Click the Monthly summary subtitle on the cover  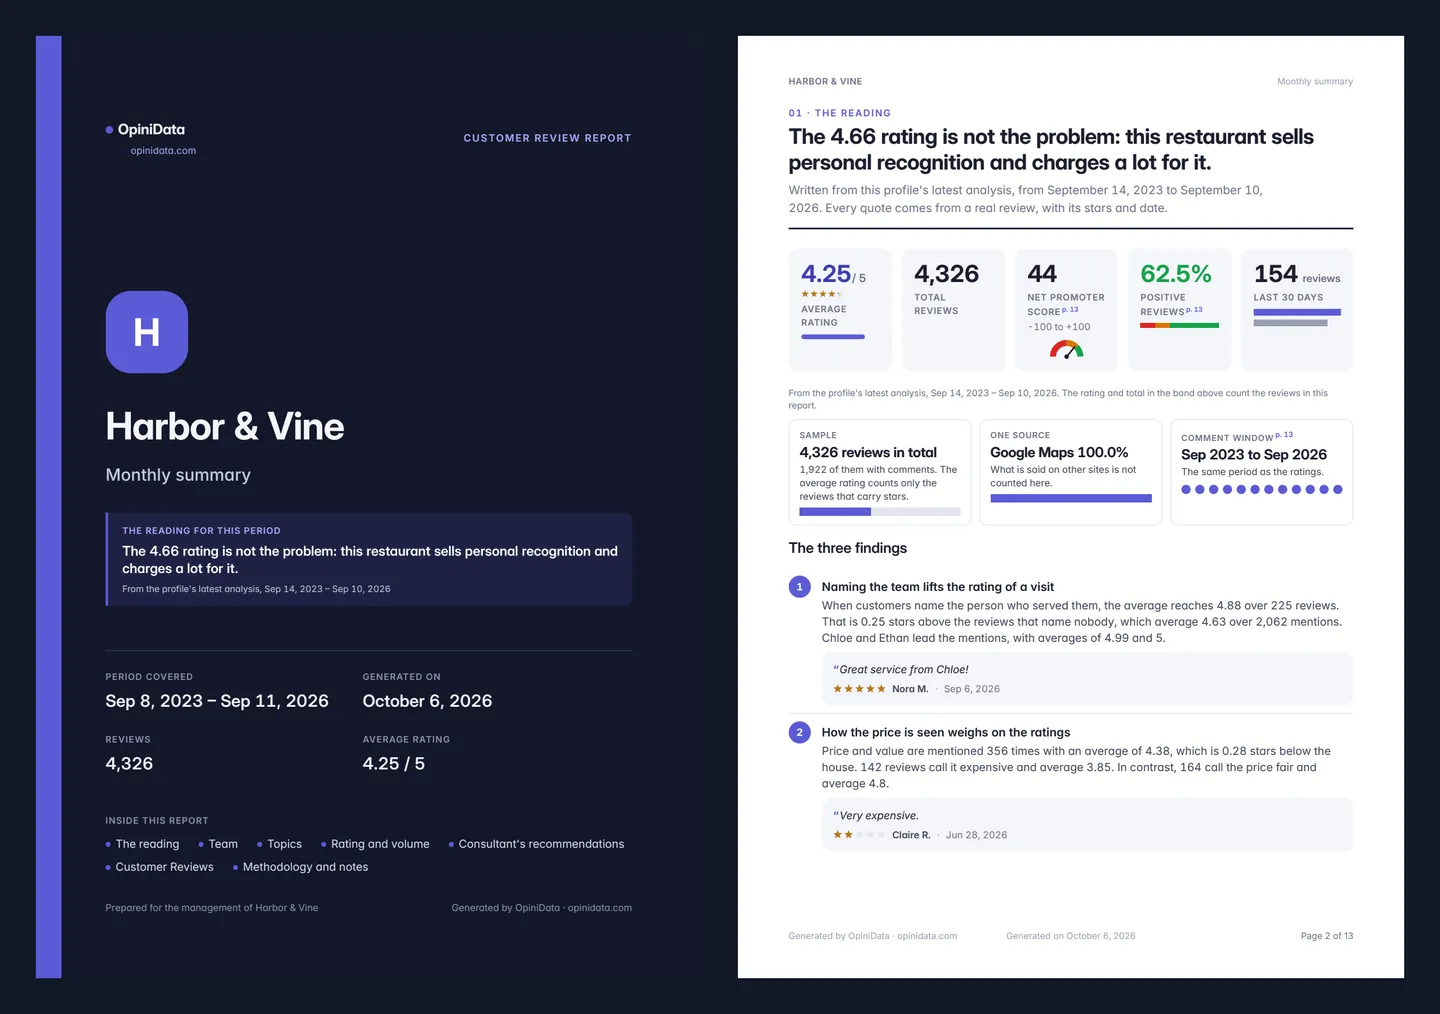point(178,475)
